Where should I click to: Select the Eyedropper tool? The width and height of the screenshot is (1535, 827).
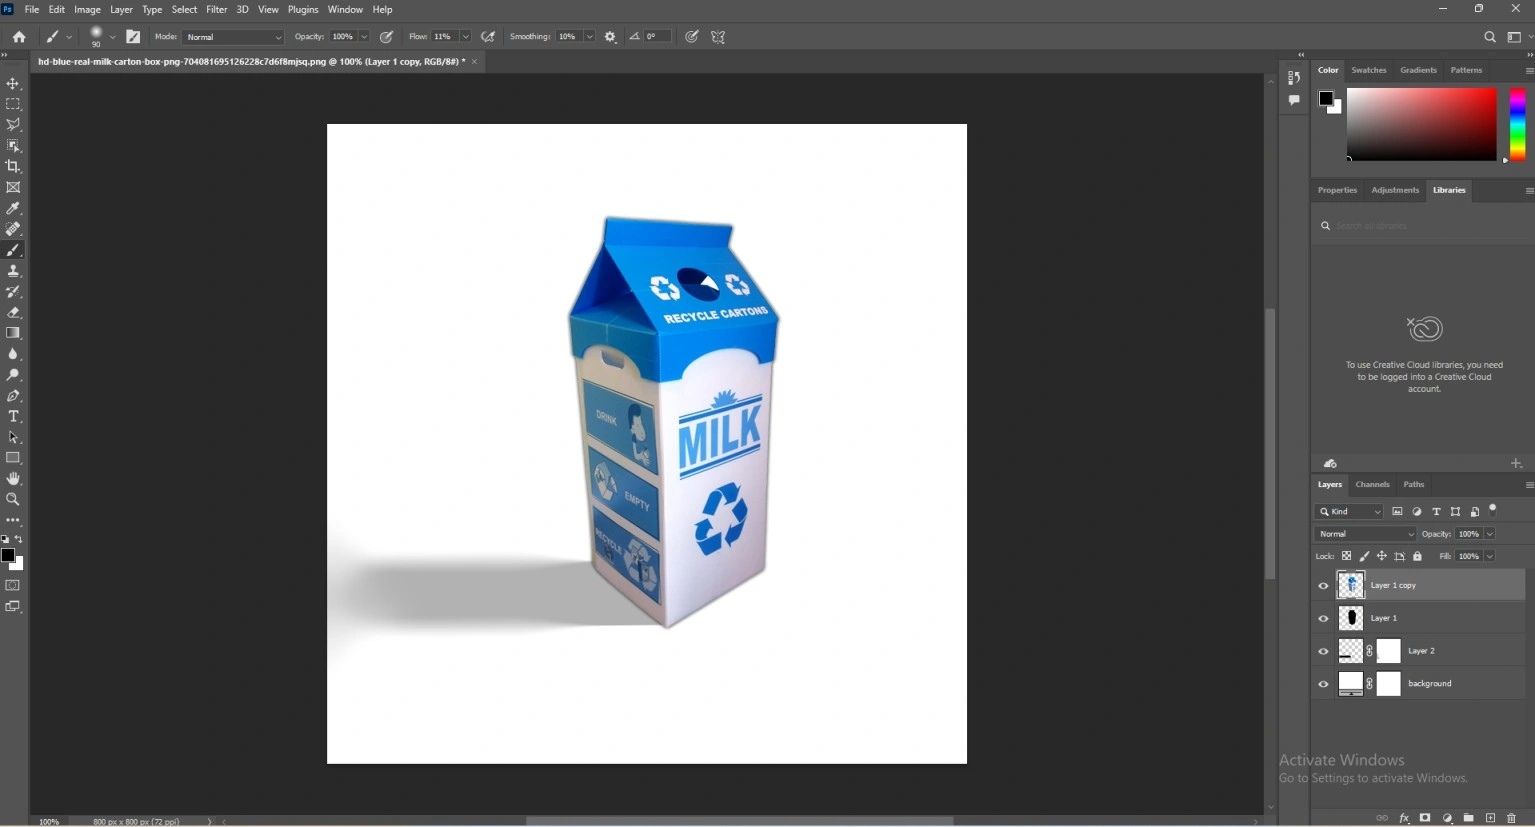pyautogui.click(x=13, y=208)
